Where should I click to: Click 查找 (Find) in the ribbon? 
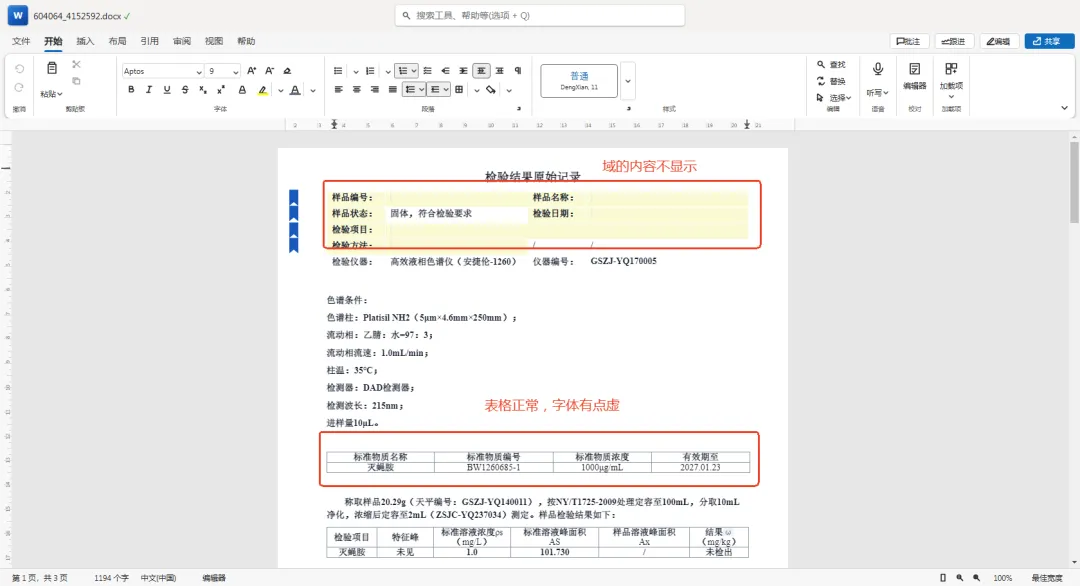point(831,65)
